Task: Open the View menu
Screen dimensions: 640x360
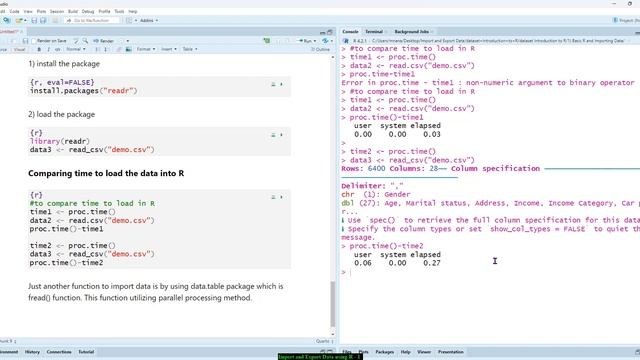Action: [x=28, y=11]
